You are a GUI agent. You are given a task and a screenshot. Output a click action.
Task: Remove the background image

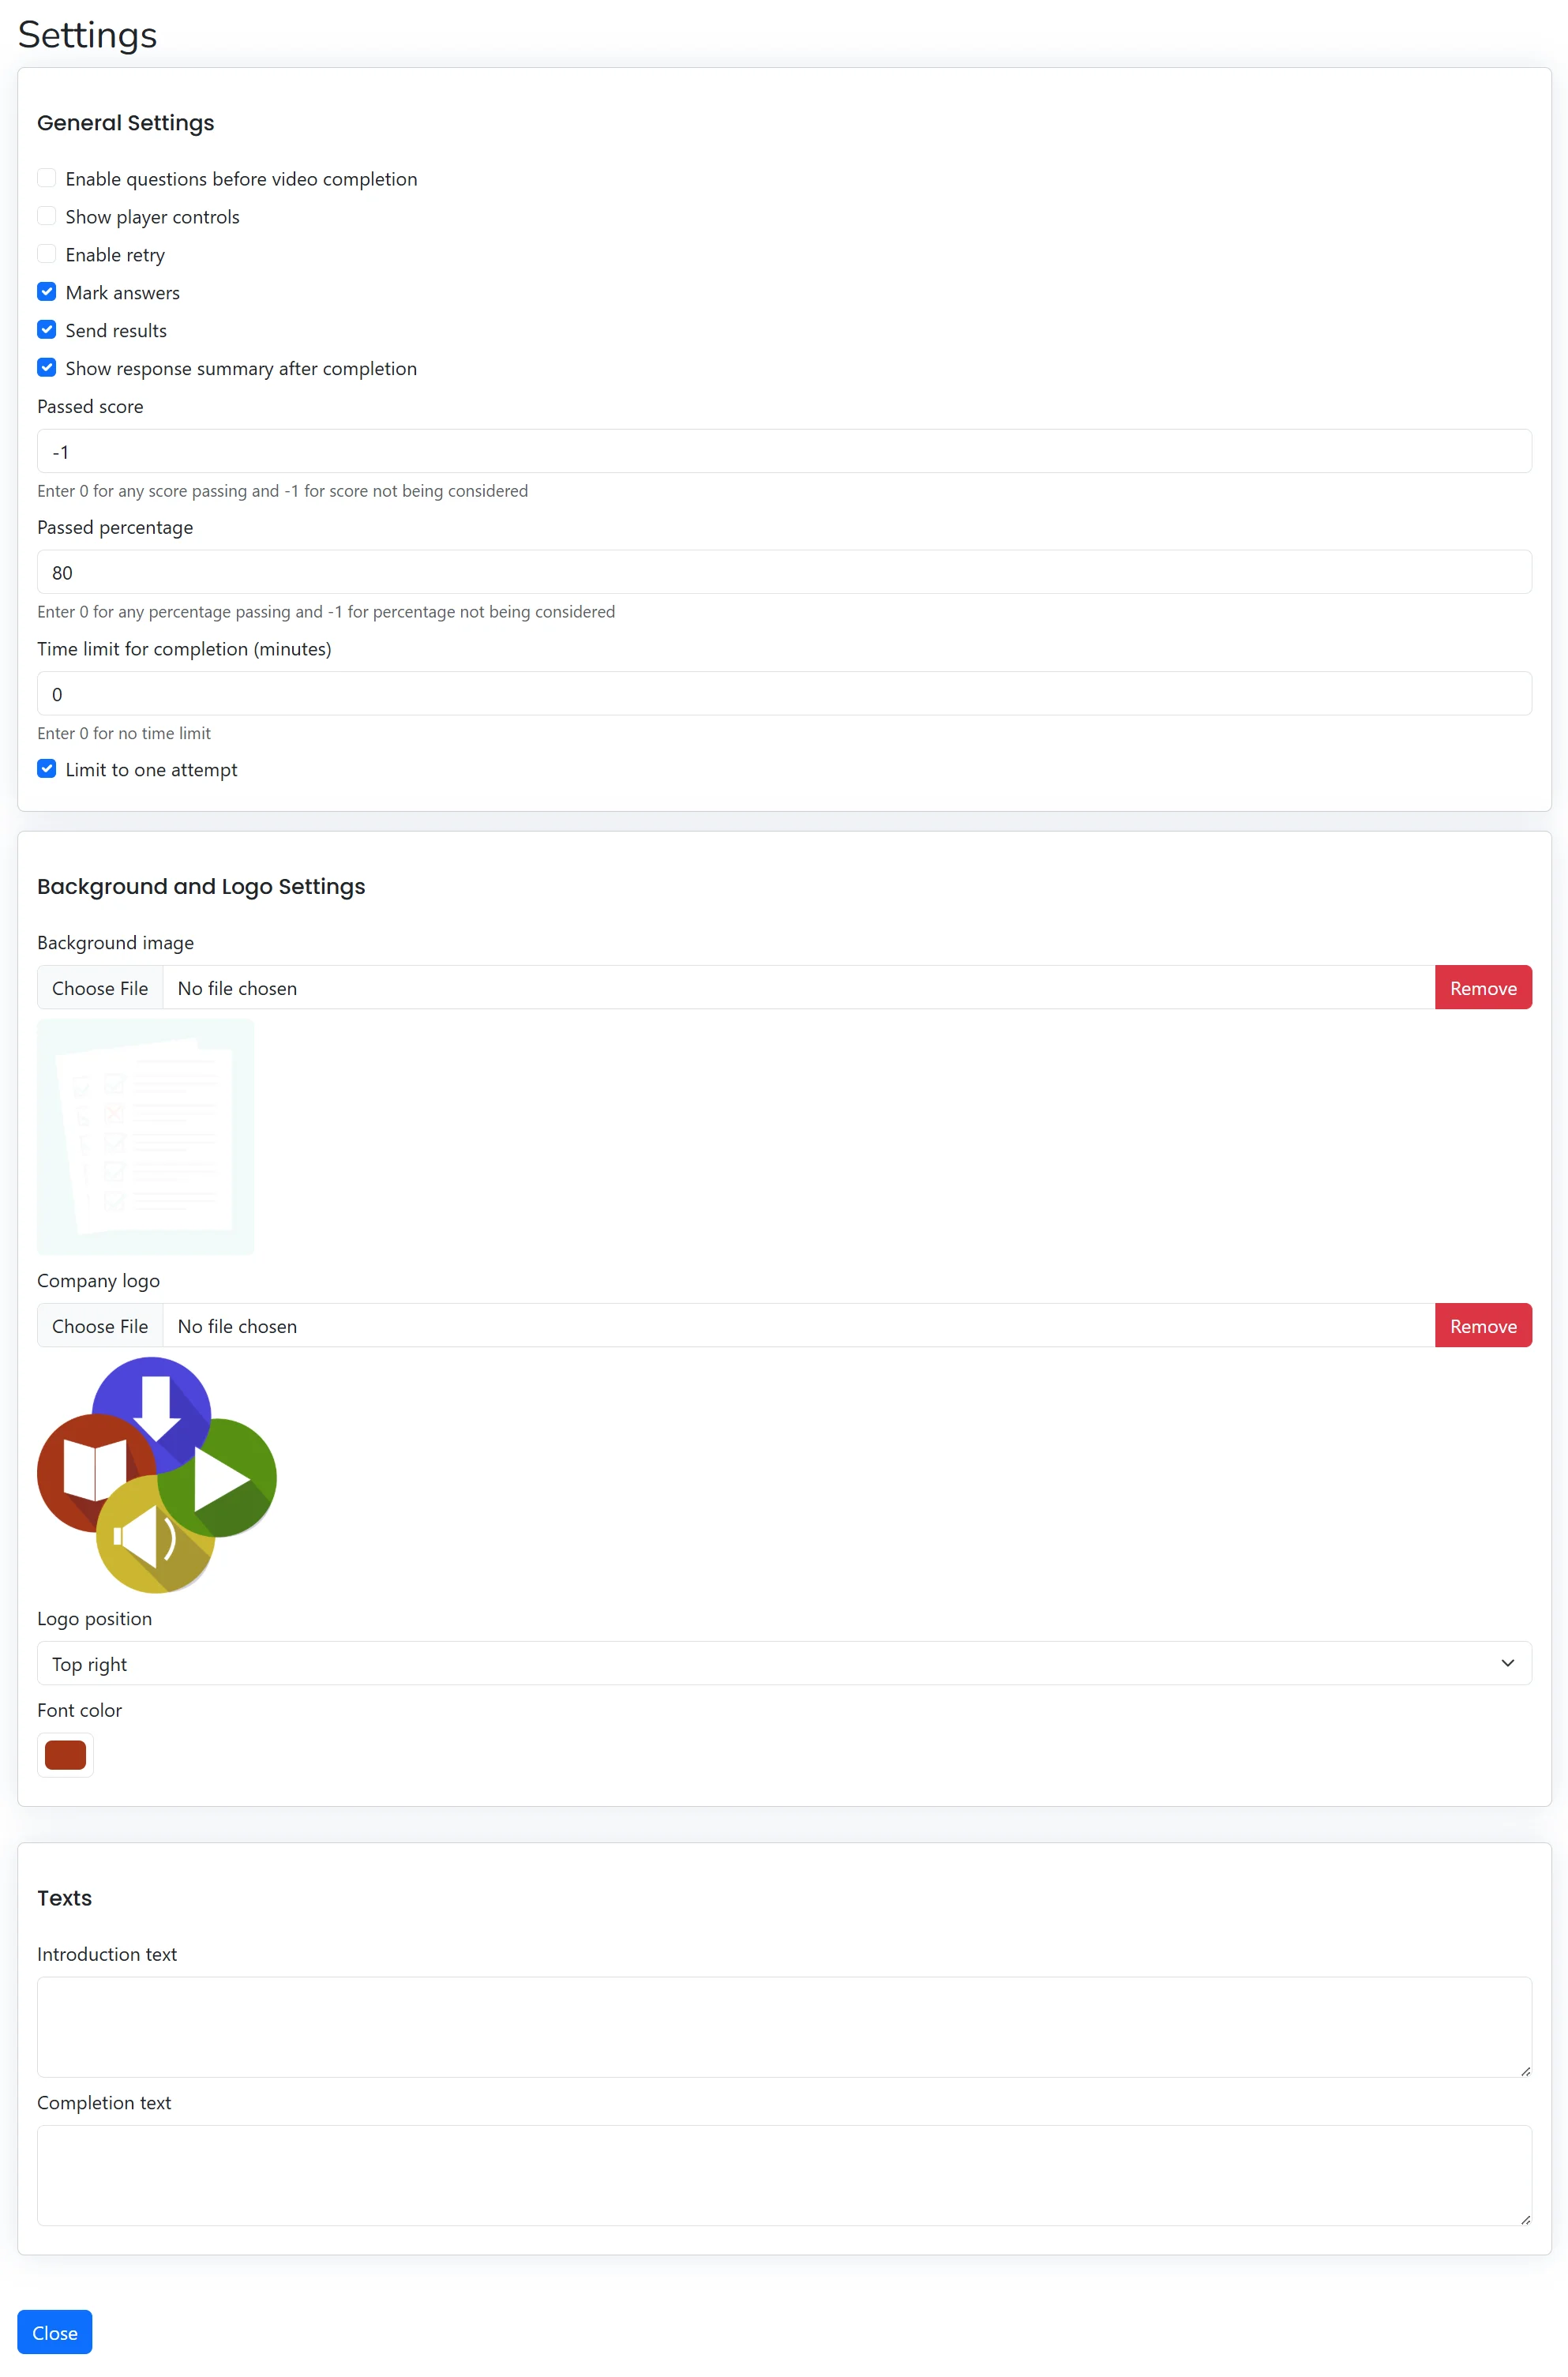[x=1482, y=988]
